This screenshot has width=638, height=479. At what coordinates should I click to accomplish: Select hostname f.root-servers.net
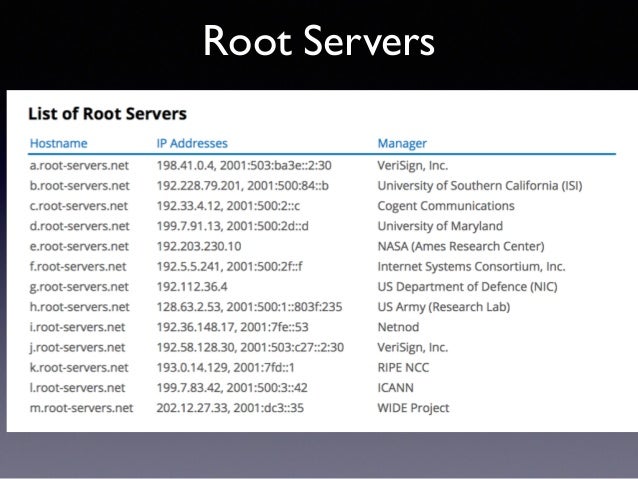click(78, 267)
